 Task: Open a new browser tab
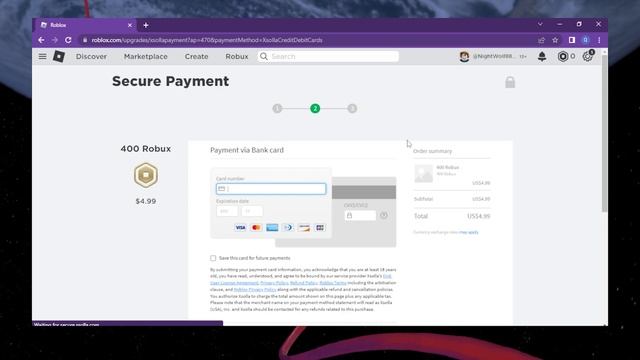(146, 25)
